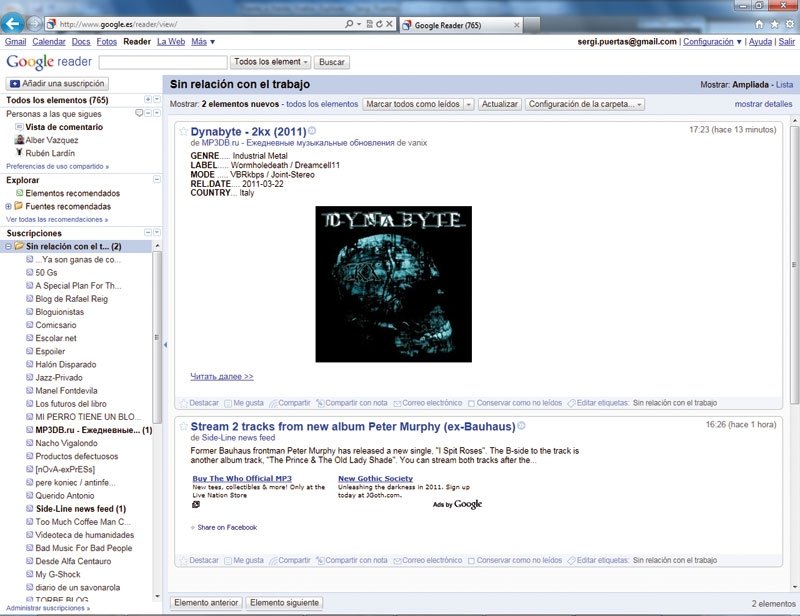Open Calendar from the Google bar
Viewport: 800px width, 616px height.
(x=49, y=42)
